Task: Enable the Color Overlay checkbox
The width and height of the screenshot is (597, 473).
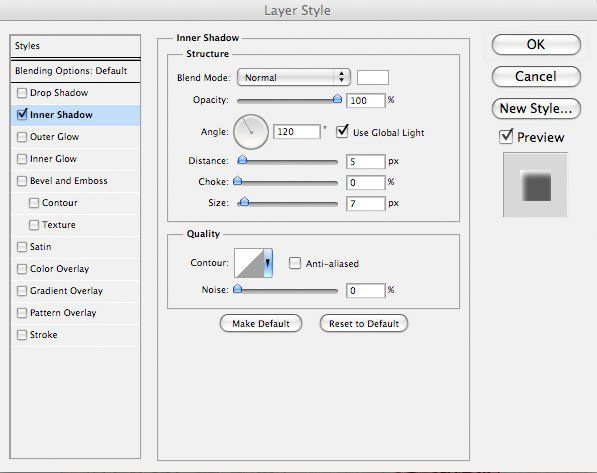Action: (x=22, y=269)
